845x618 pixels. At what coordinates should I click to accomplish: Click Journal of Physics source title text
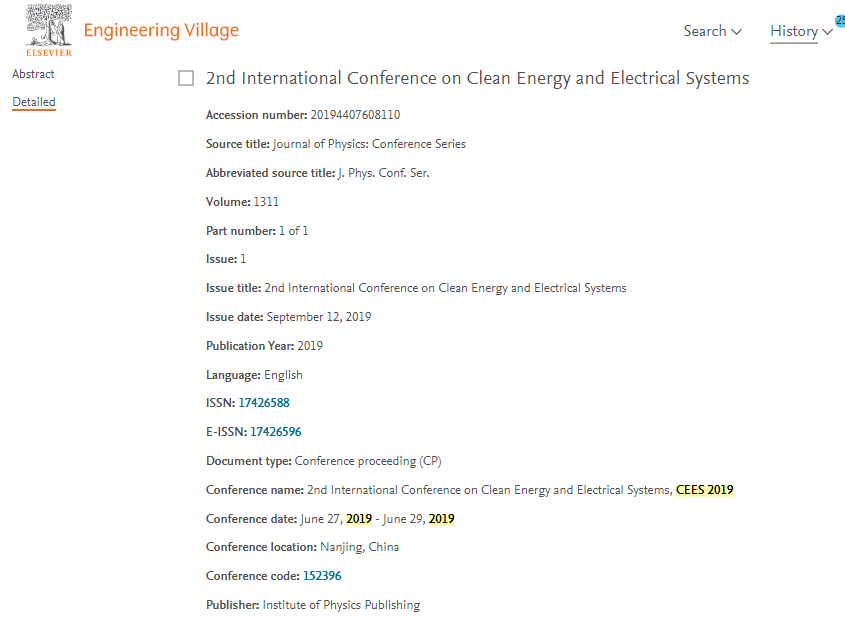pyautogui.click(x=369, y=144)
